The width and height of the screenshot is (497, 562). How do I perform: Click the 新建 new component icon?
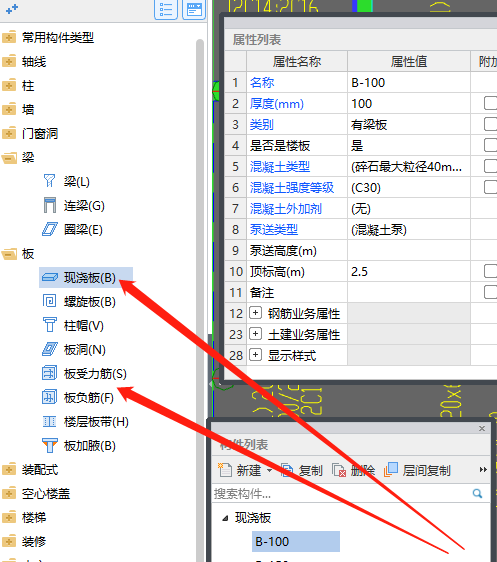point(225,470)
